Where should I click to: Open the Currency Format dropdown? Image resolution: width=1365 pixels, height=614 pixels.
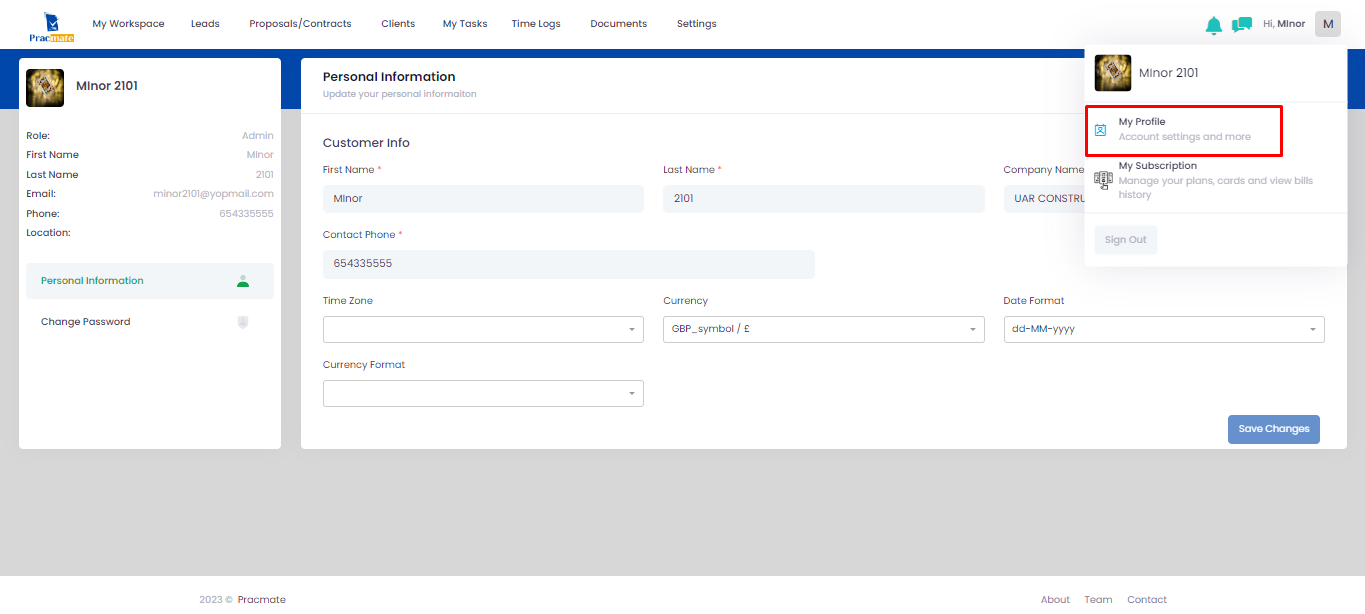coord(483,394)
